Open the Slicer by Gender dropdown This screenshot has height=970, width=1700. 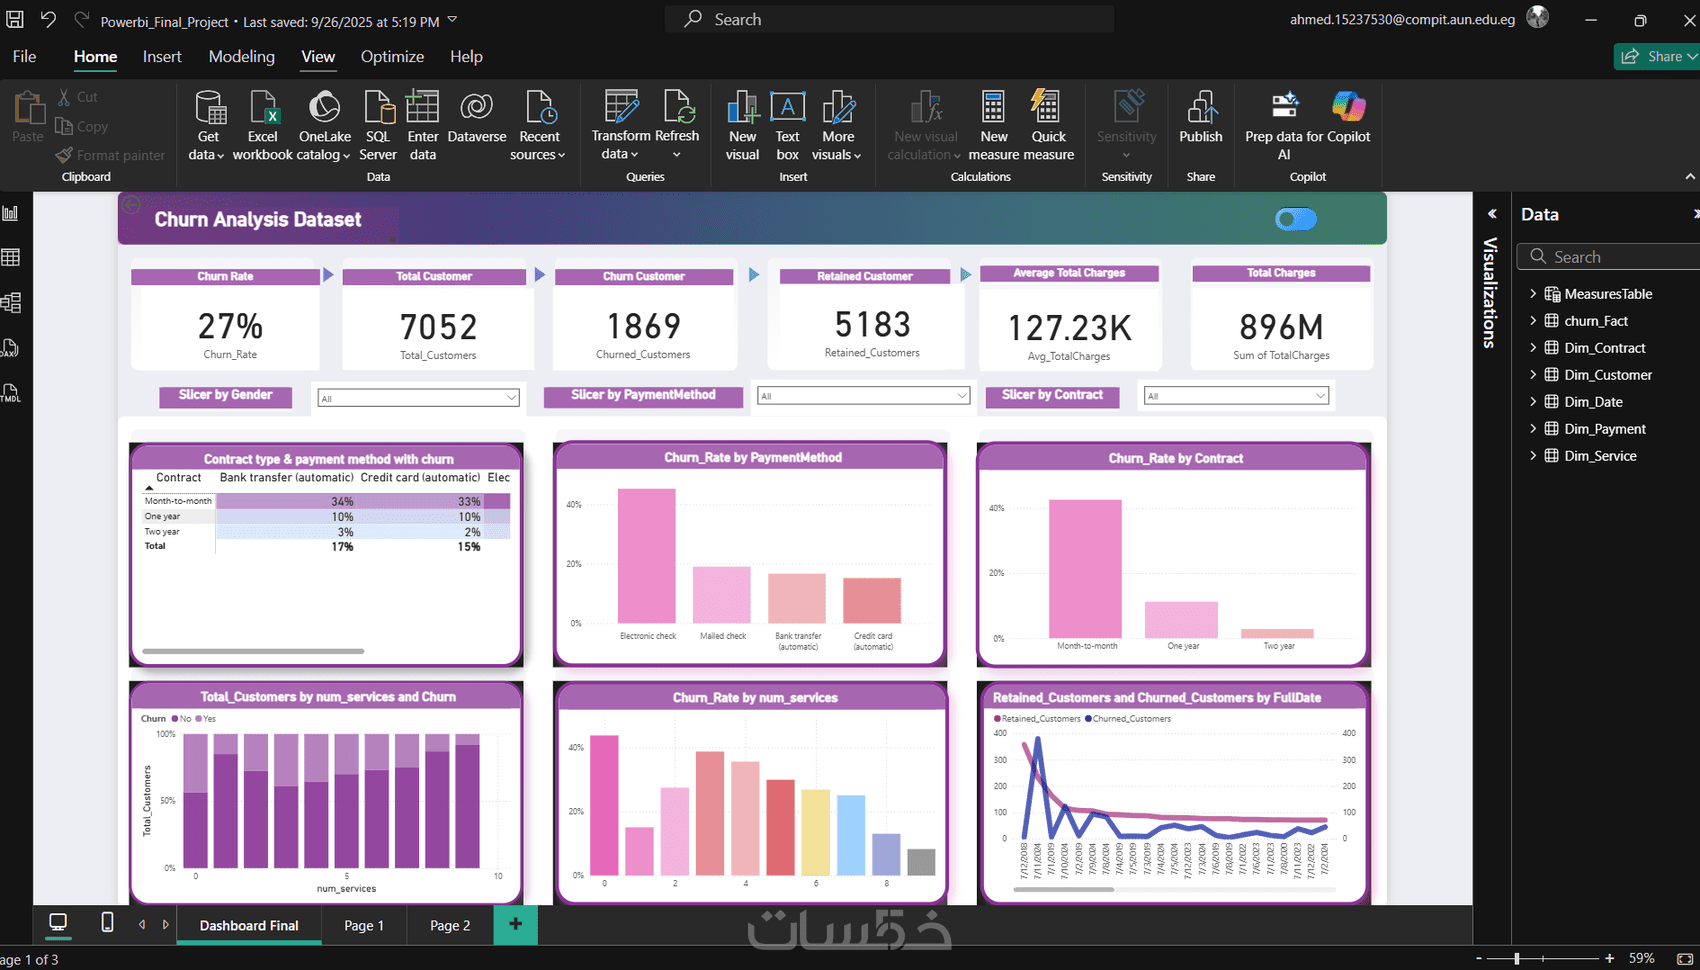418,398
